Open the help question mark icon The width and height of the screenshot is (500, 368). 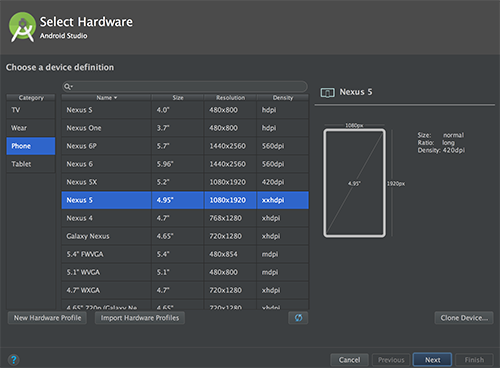coord(13,360)
